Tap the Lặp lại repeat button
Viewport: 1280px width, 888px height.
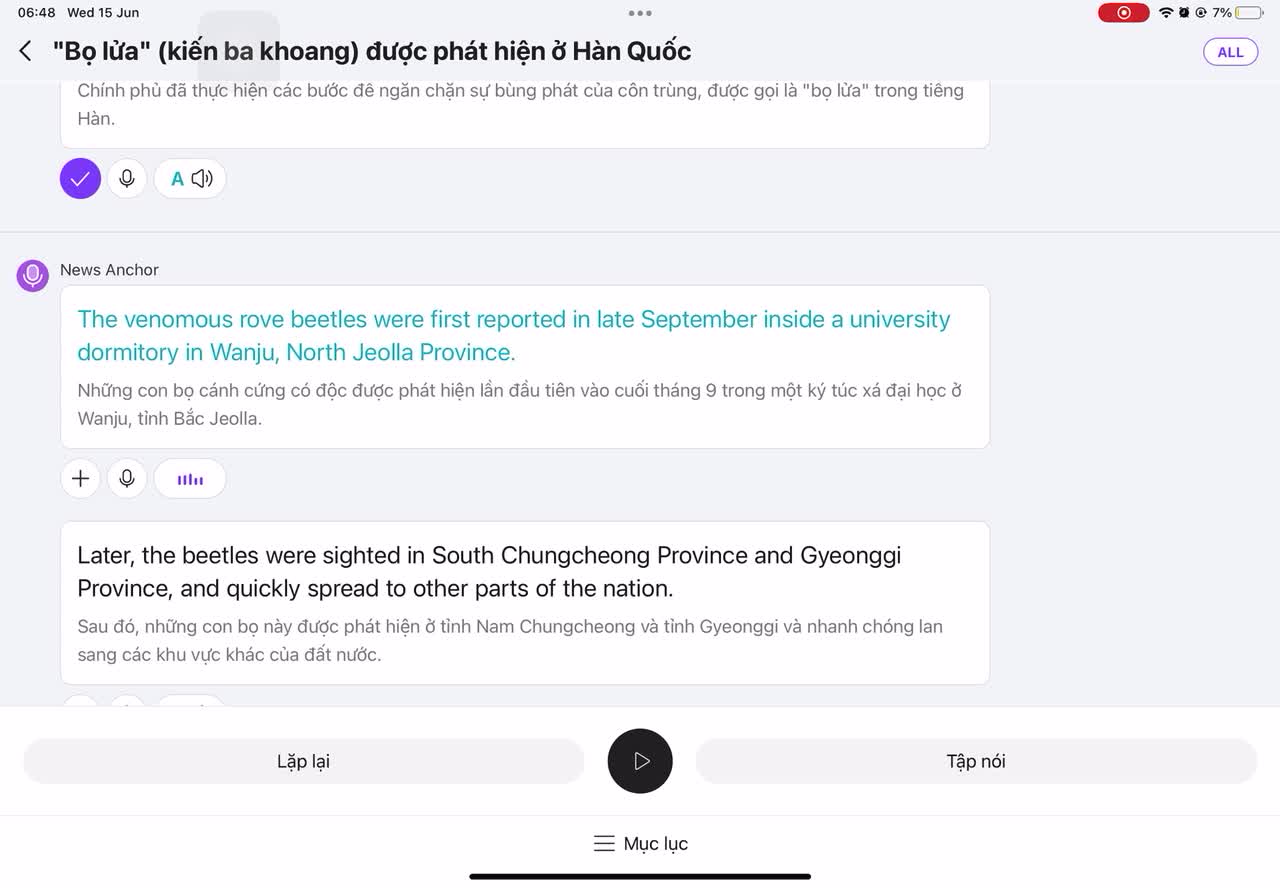click(303, 762)
